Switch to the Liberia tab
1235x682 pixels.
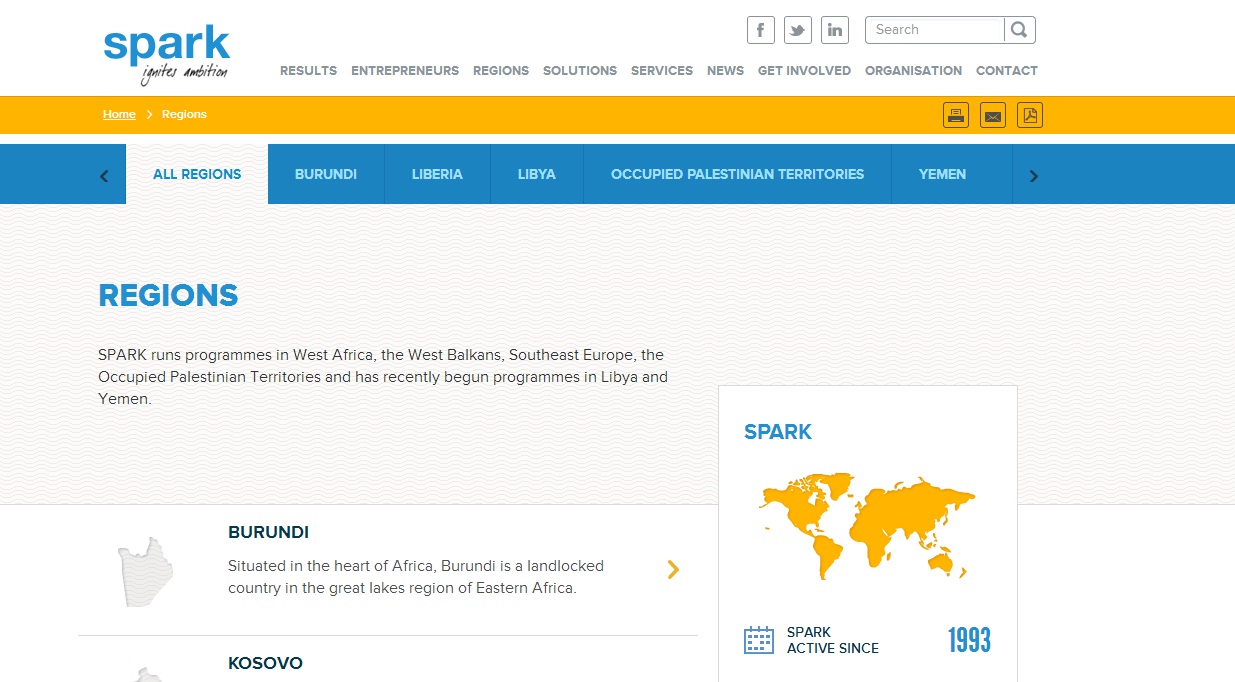point(437,174)
